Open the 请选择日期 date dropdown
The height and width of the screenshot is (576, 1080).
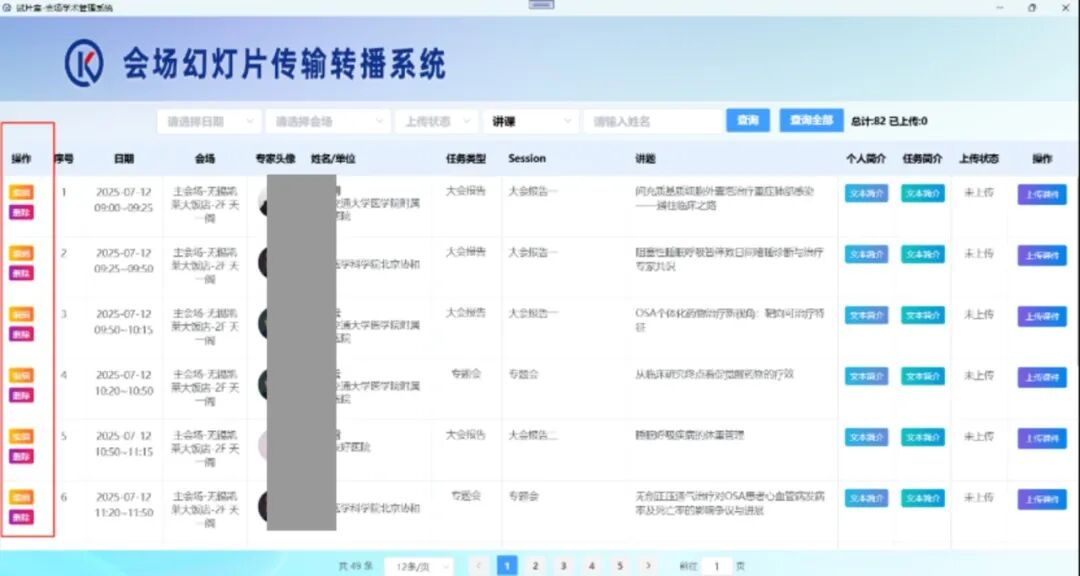208,121
